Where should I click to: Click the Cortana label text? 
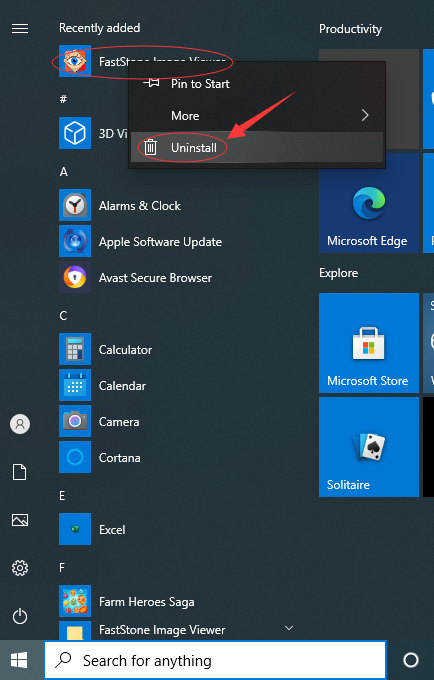(x=120, y=458)
